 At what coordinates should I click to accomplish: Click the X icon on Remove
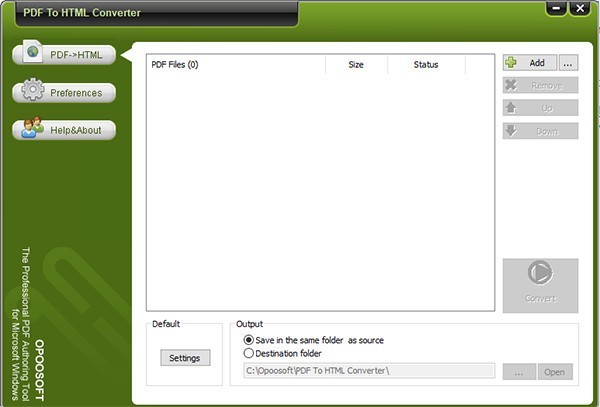(x=511, y=85)
